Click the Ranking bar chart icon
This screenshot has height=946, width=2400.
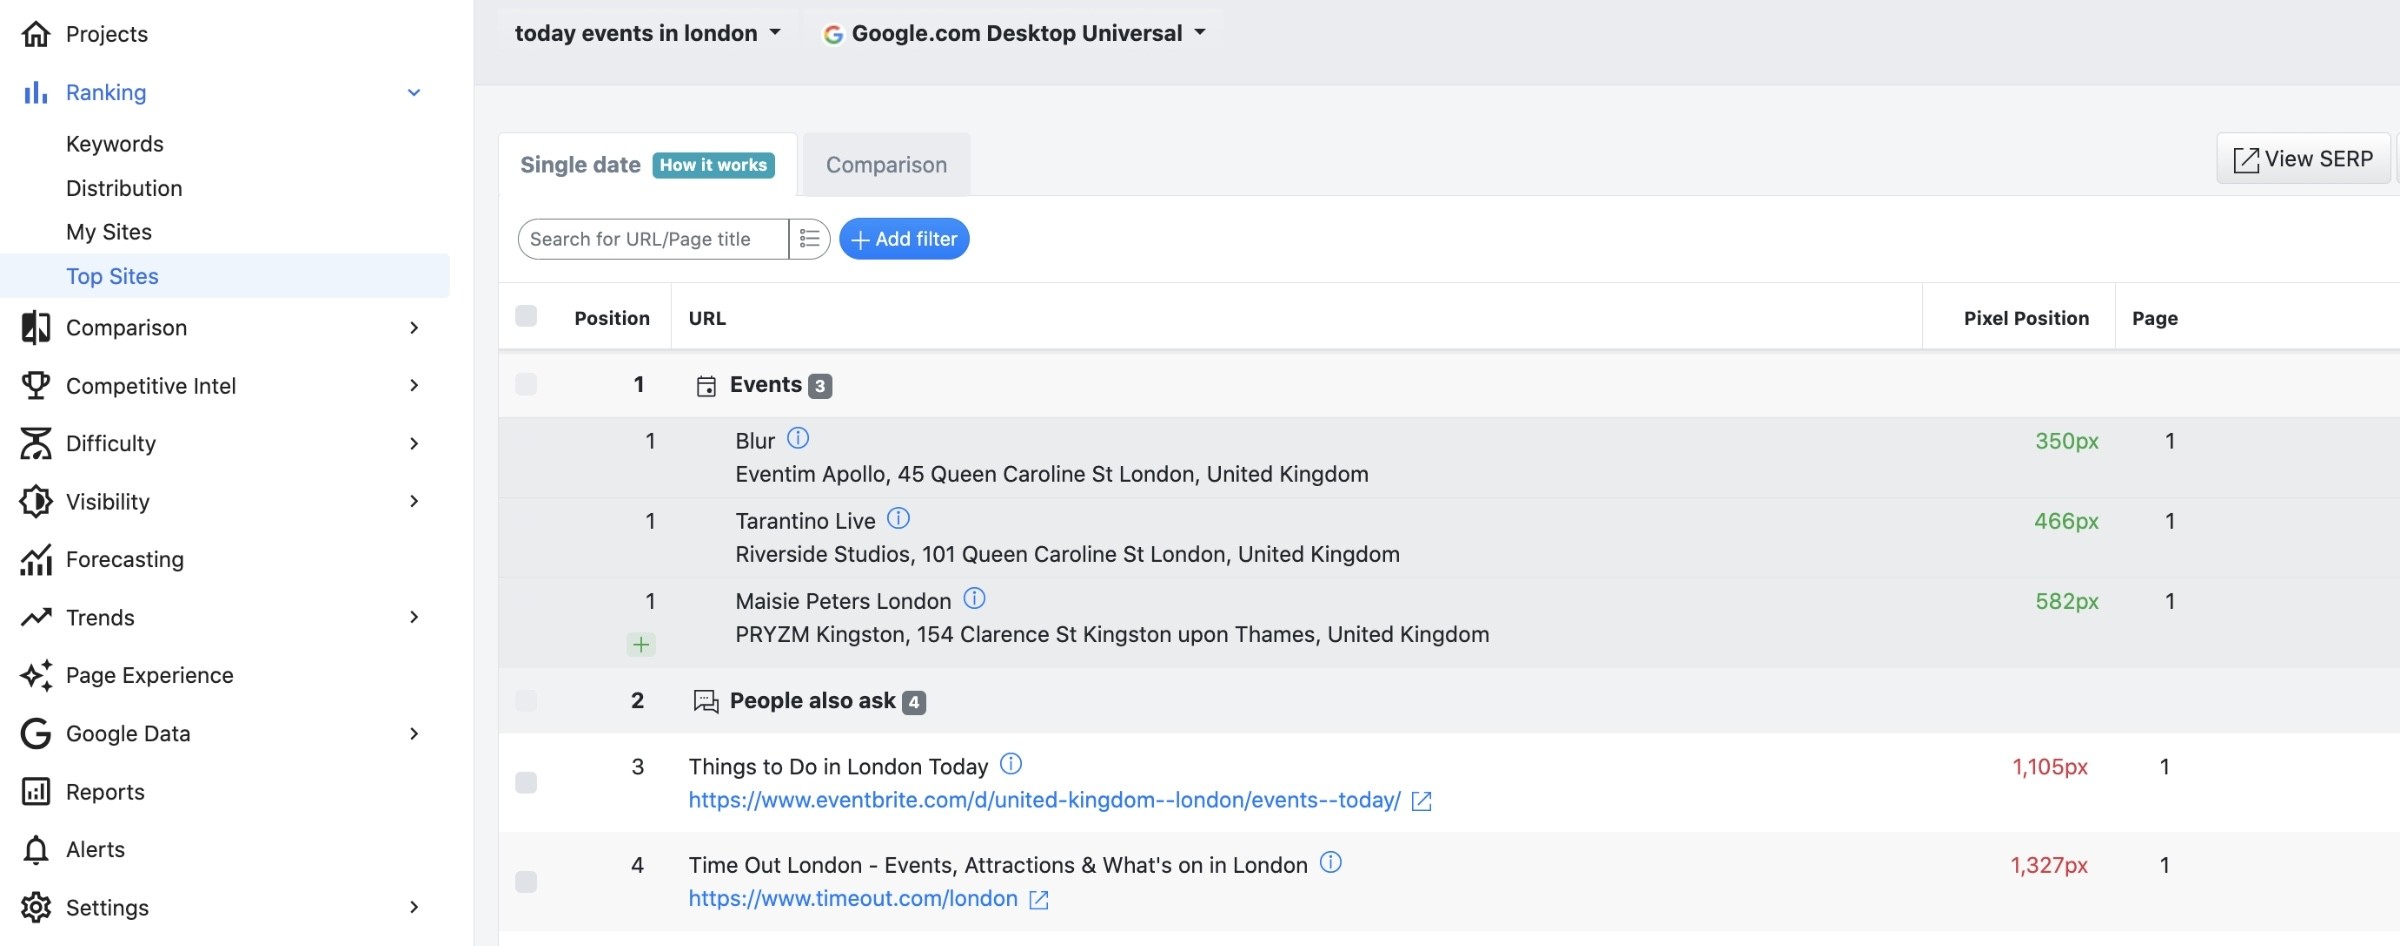tap(36, 92)
